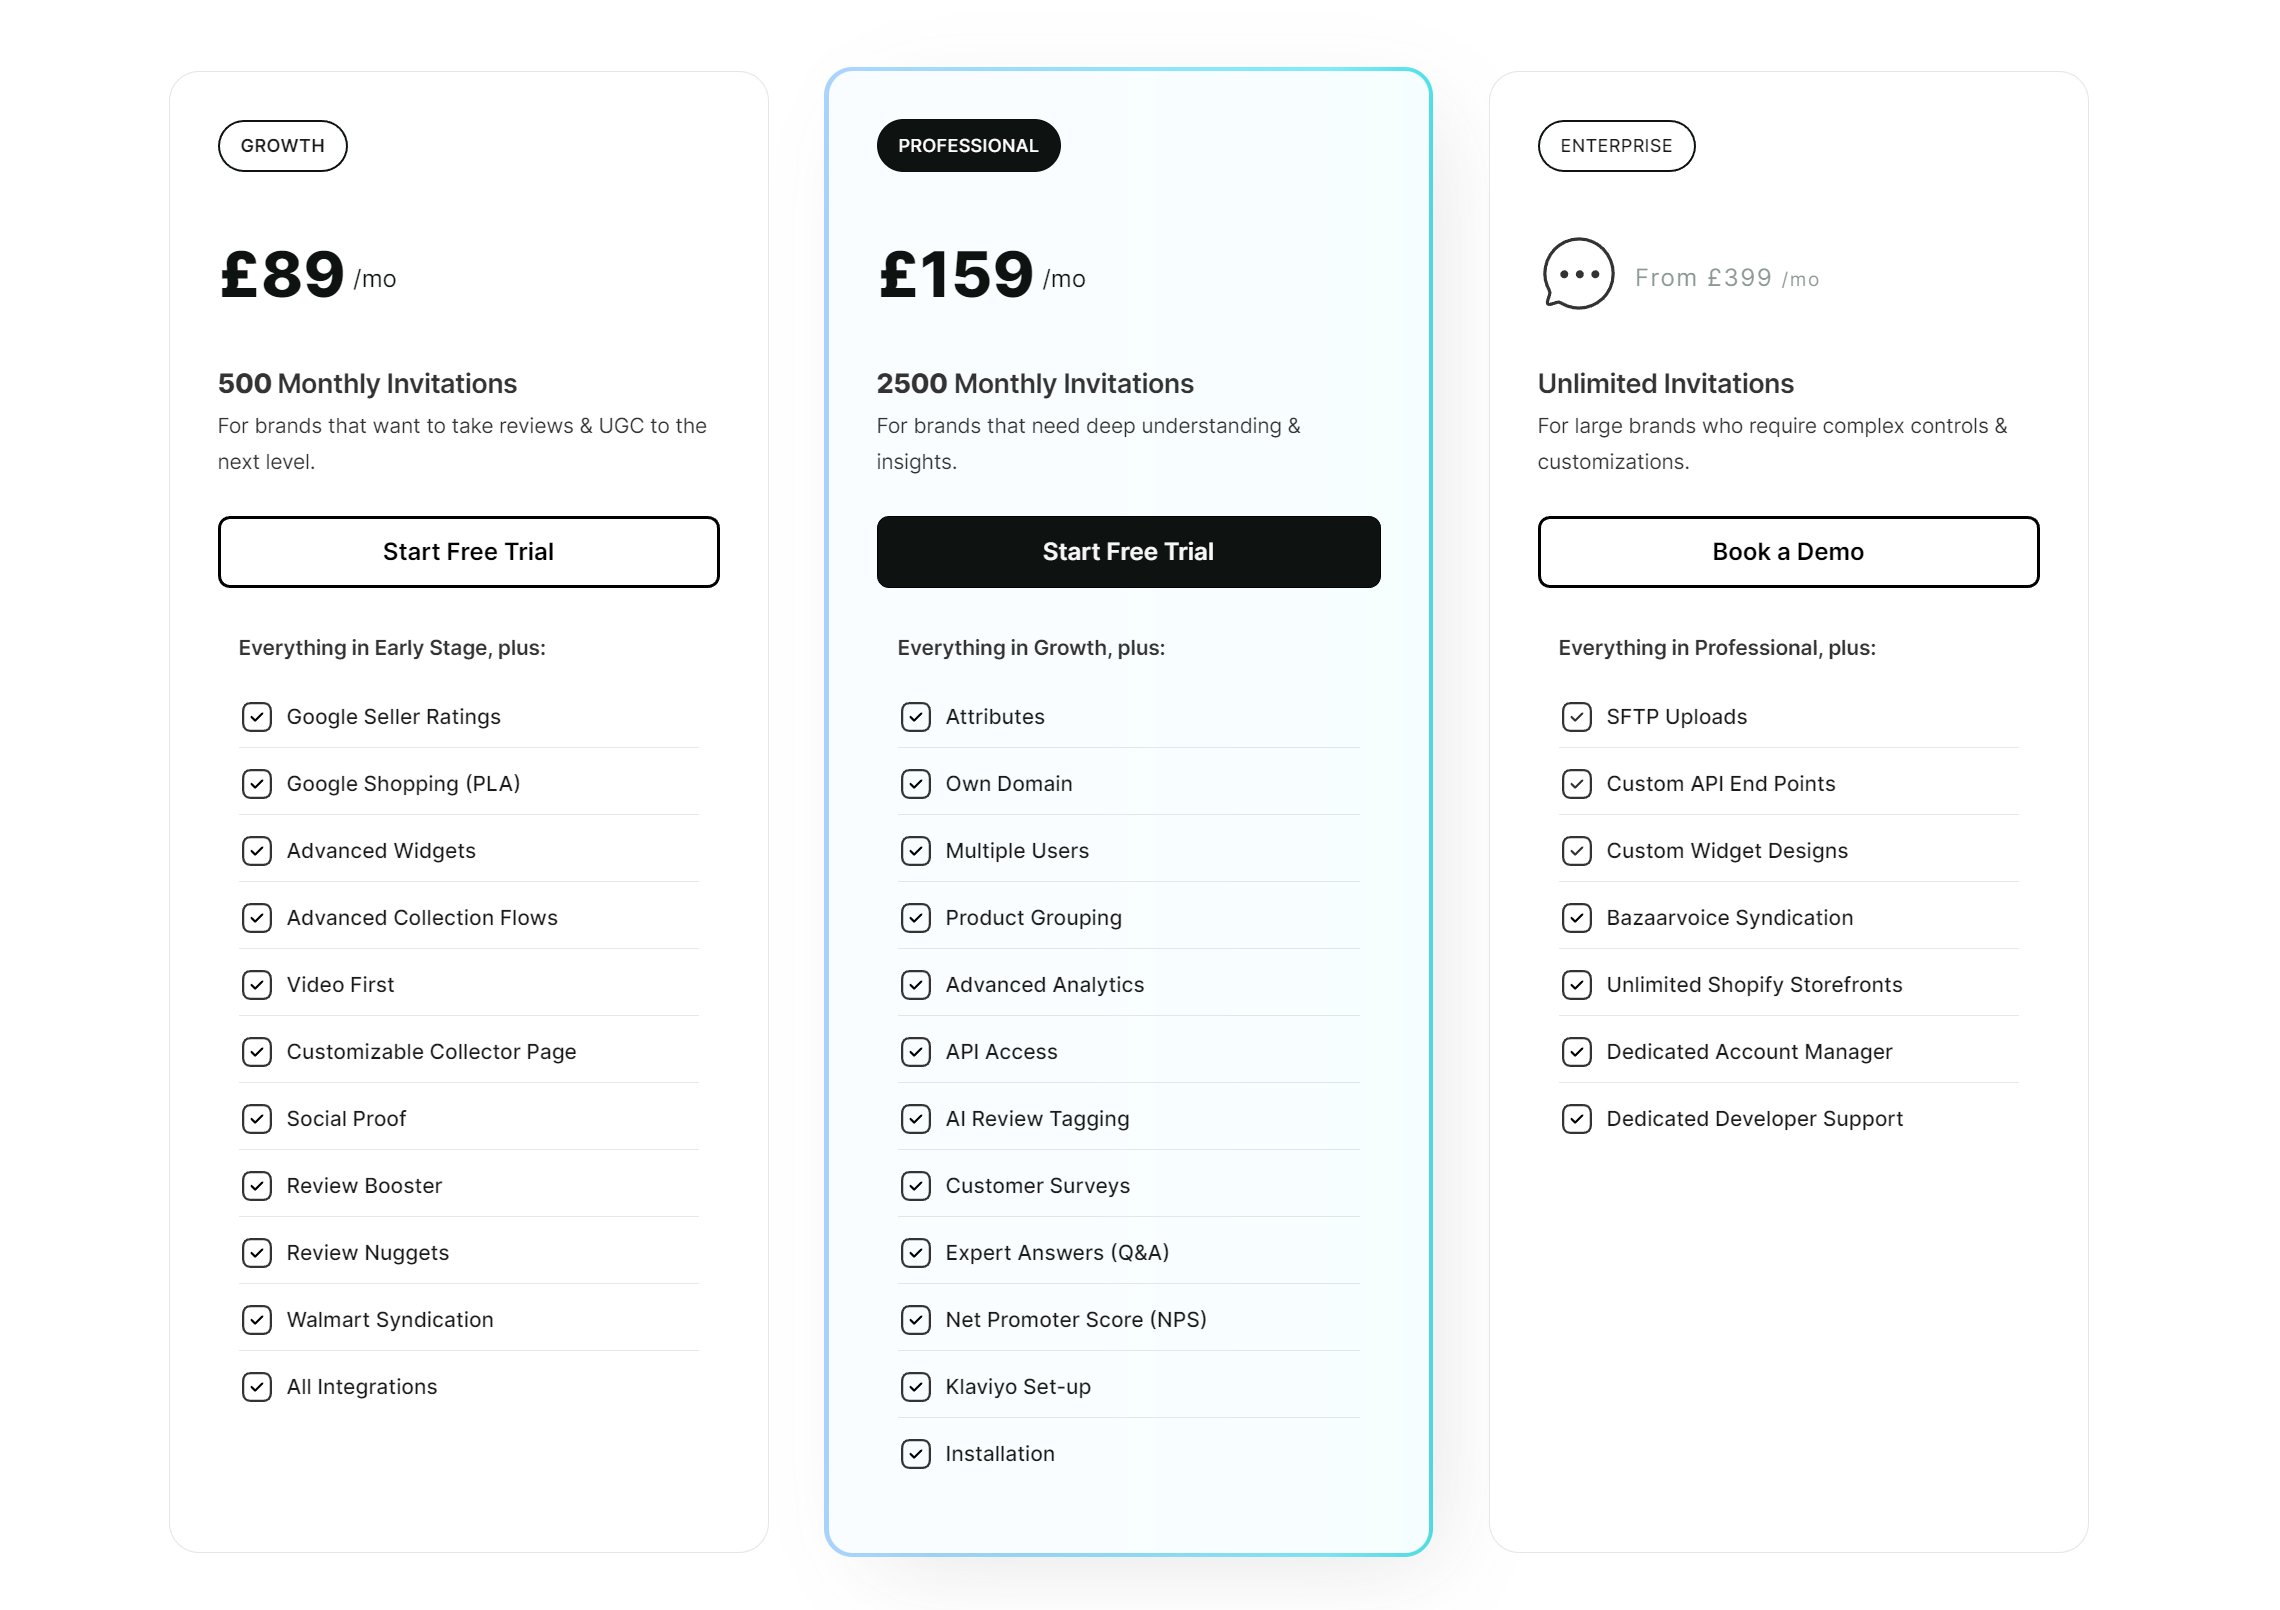The height and width of the screenshot is (1610, 2280).
Task: Select the Professional plan badge
Action: 968,146
